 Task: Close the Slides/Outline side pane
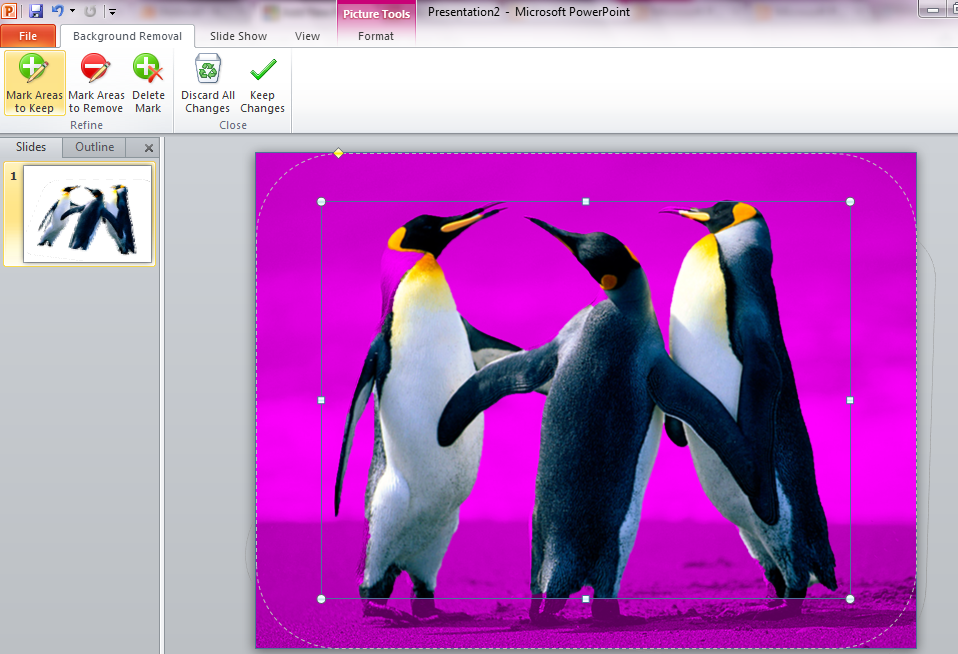149,148
